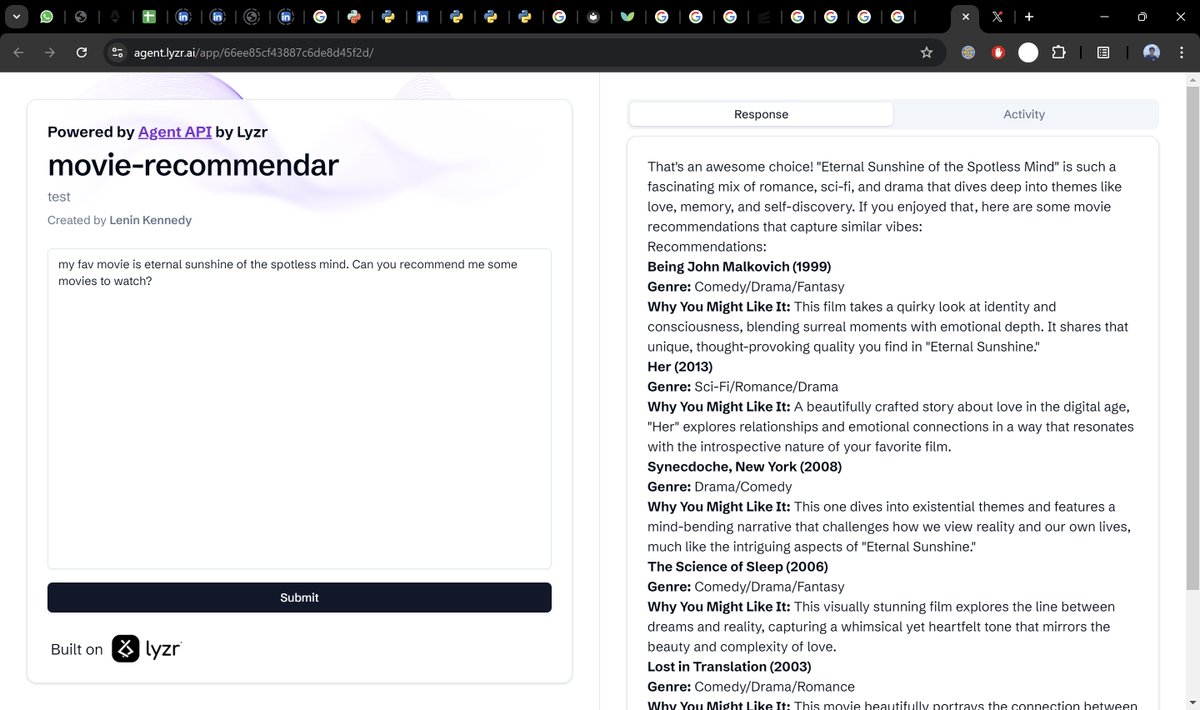The width and height of the screenshot is (1200, 710).
Task: Submit the movie recommendation request
Action: (299, 597)
